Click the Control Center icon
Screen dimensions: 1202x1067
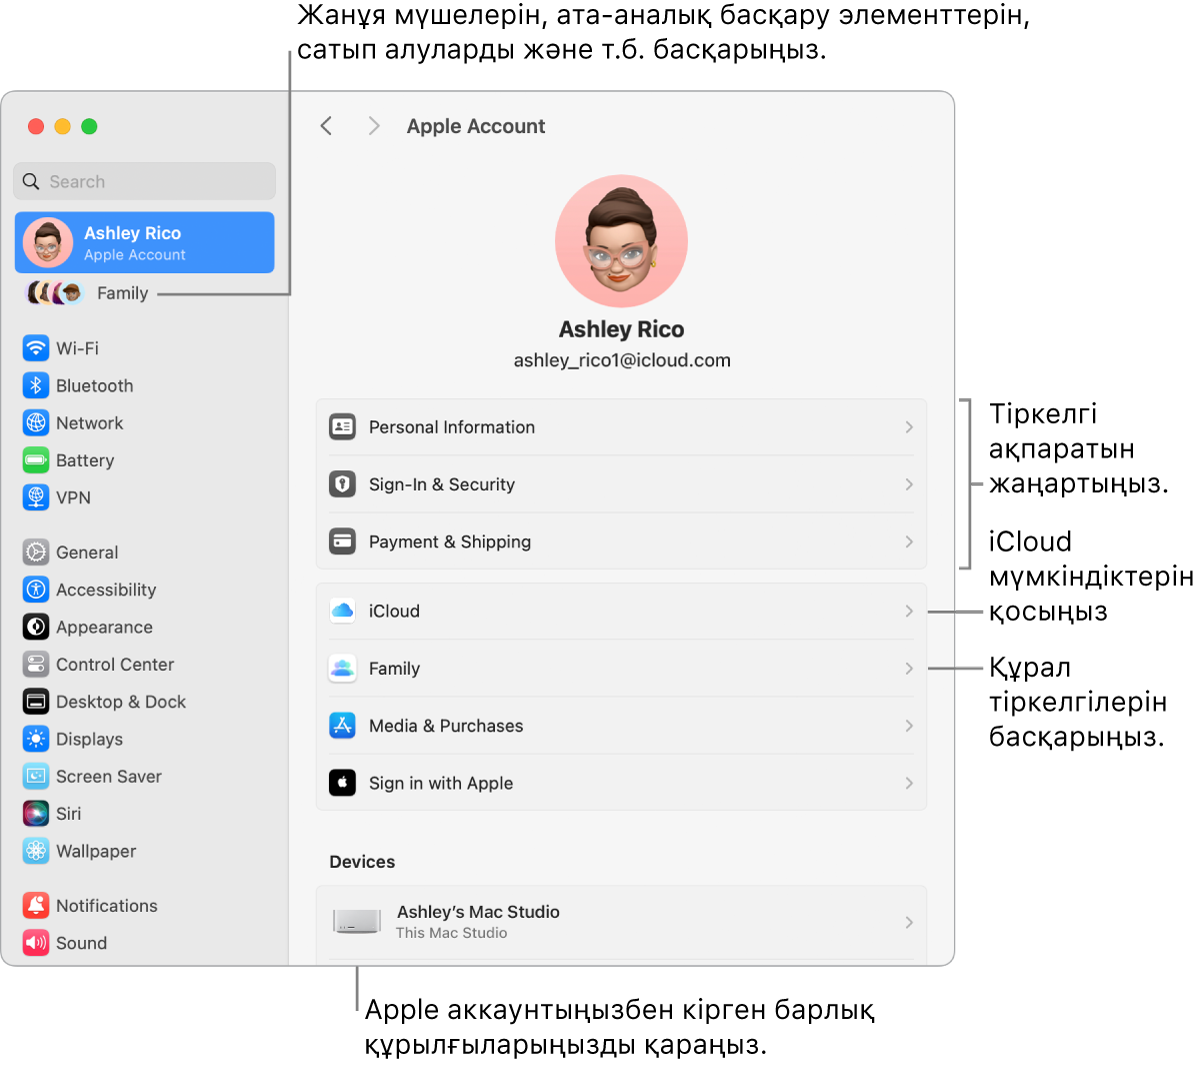(36, 664)
